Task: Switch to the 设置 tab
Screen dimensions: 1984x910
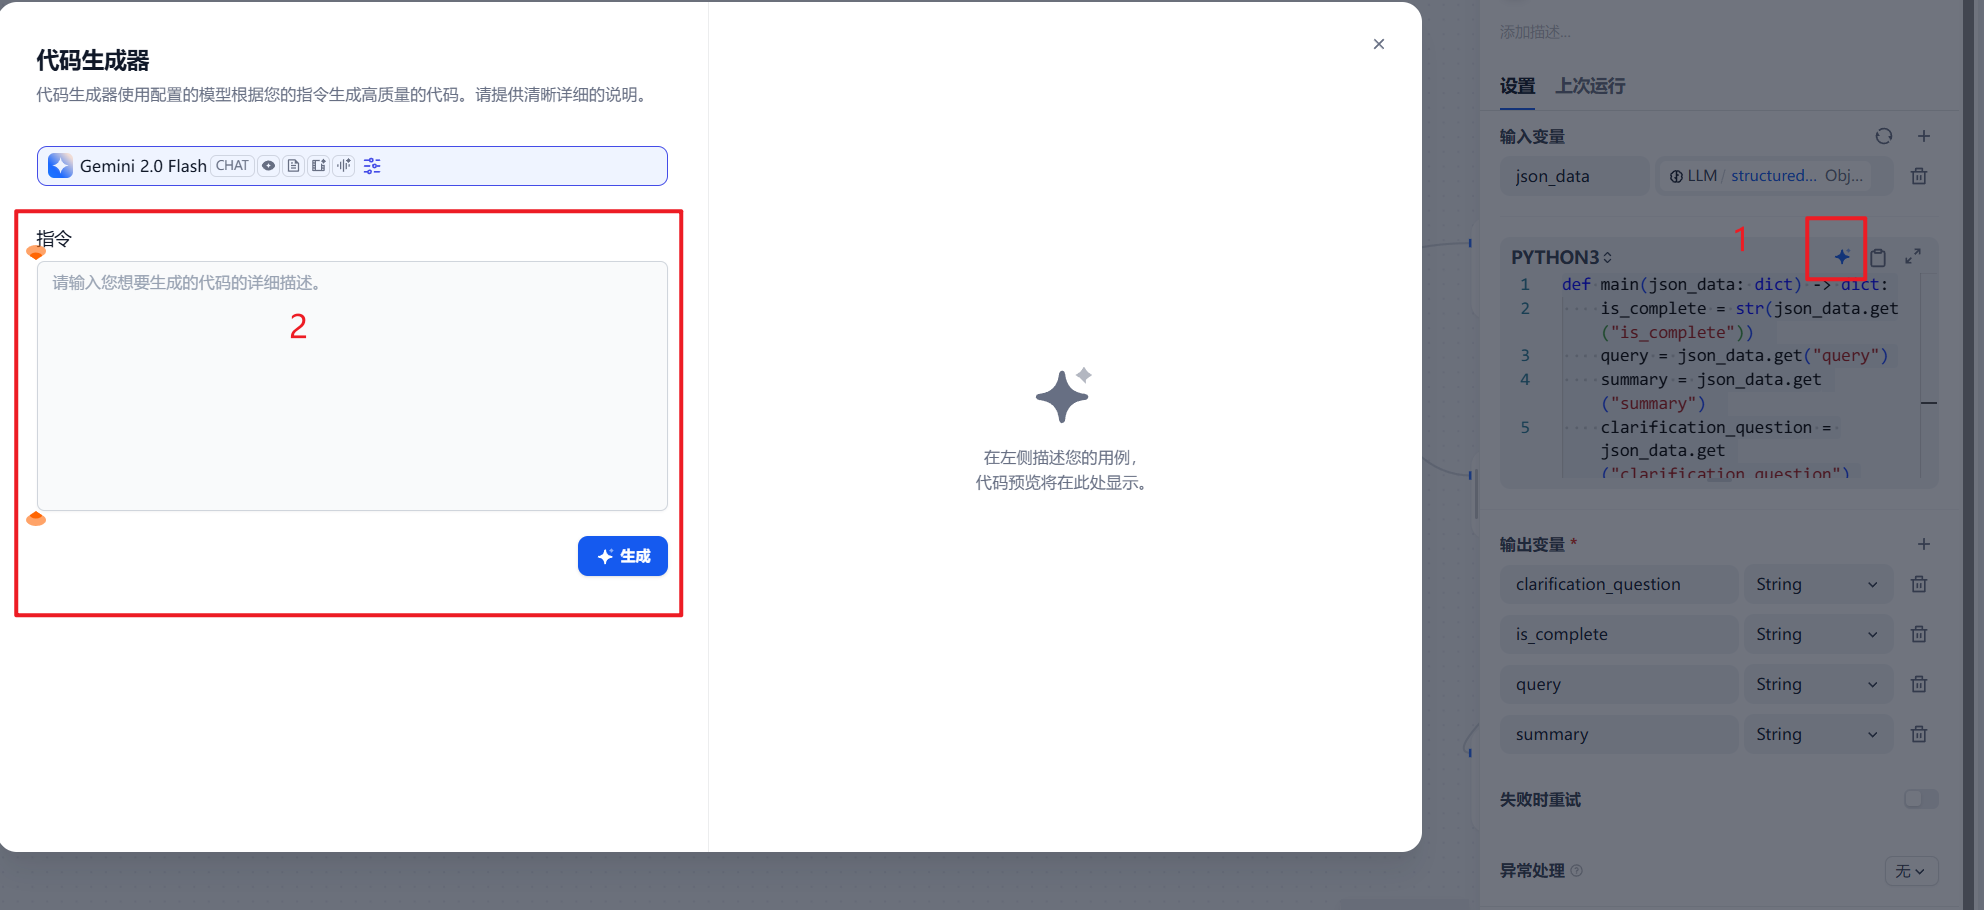Action: (x=1517, y=86)
